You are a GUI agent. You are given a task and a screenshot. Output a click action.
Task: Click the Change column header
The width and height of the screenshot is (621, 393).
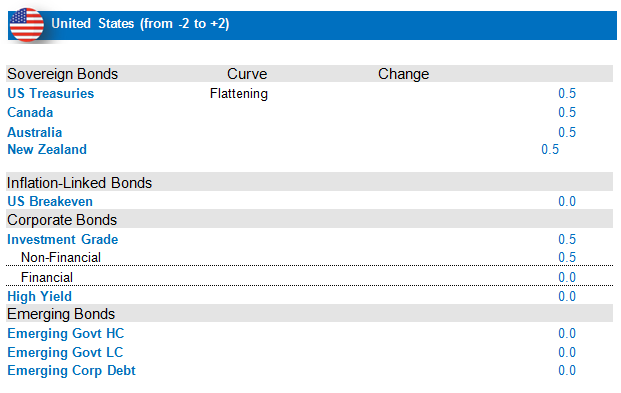point(404,74)
